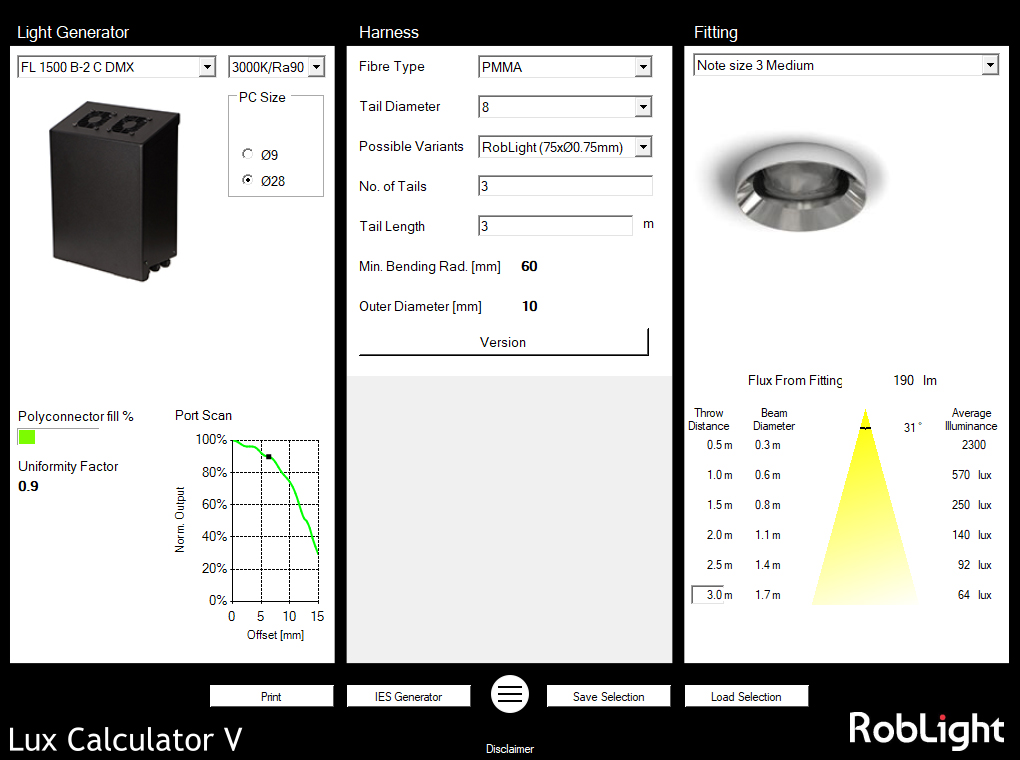1020x760 pixels.
Task: Click the Version button
Action: (503, 342)
